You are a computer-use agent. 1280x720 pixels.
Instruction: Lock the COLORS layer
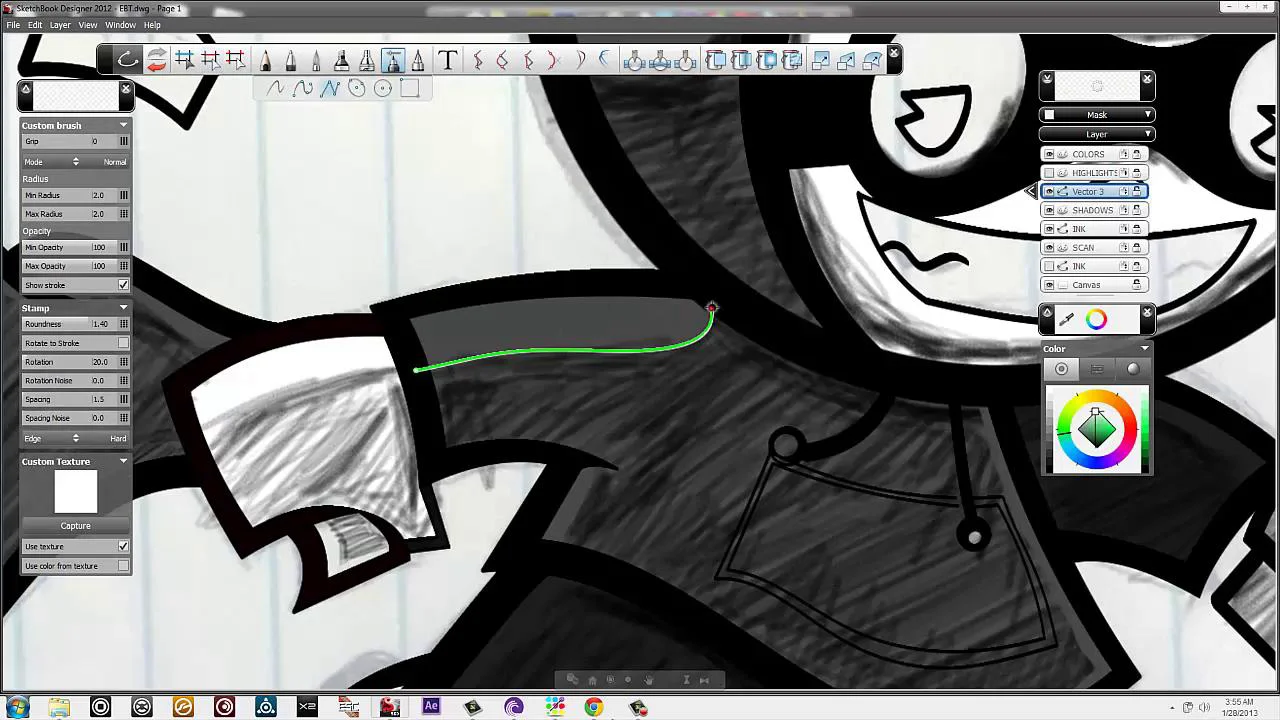pos(1137,154)
